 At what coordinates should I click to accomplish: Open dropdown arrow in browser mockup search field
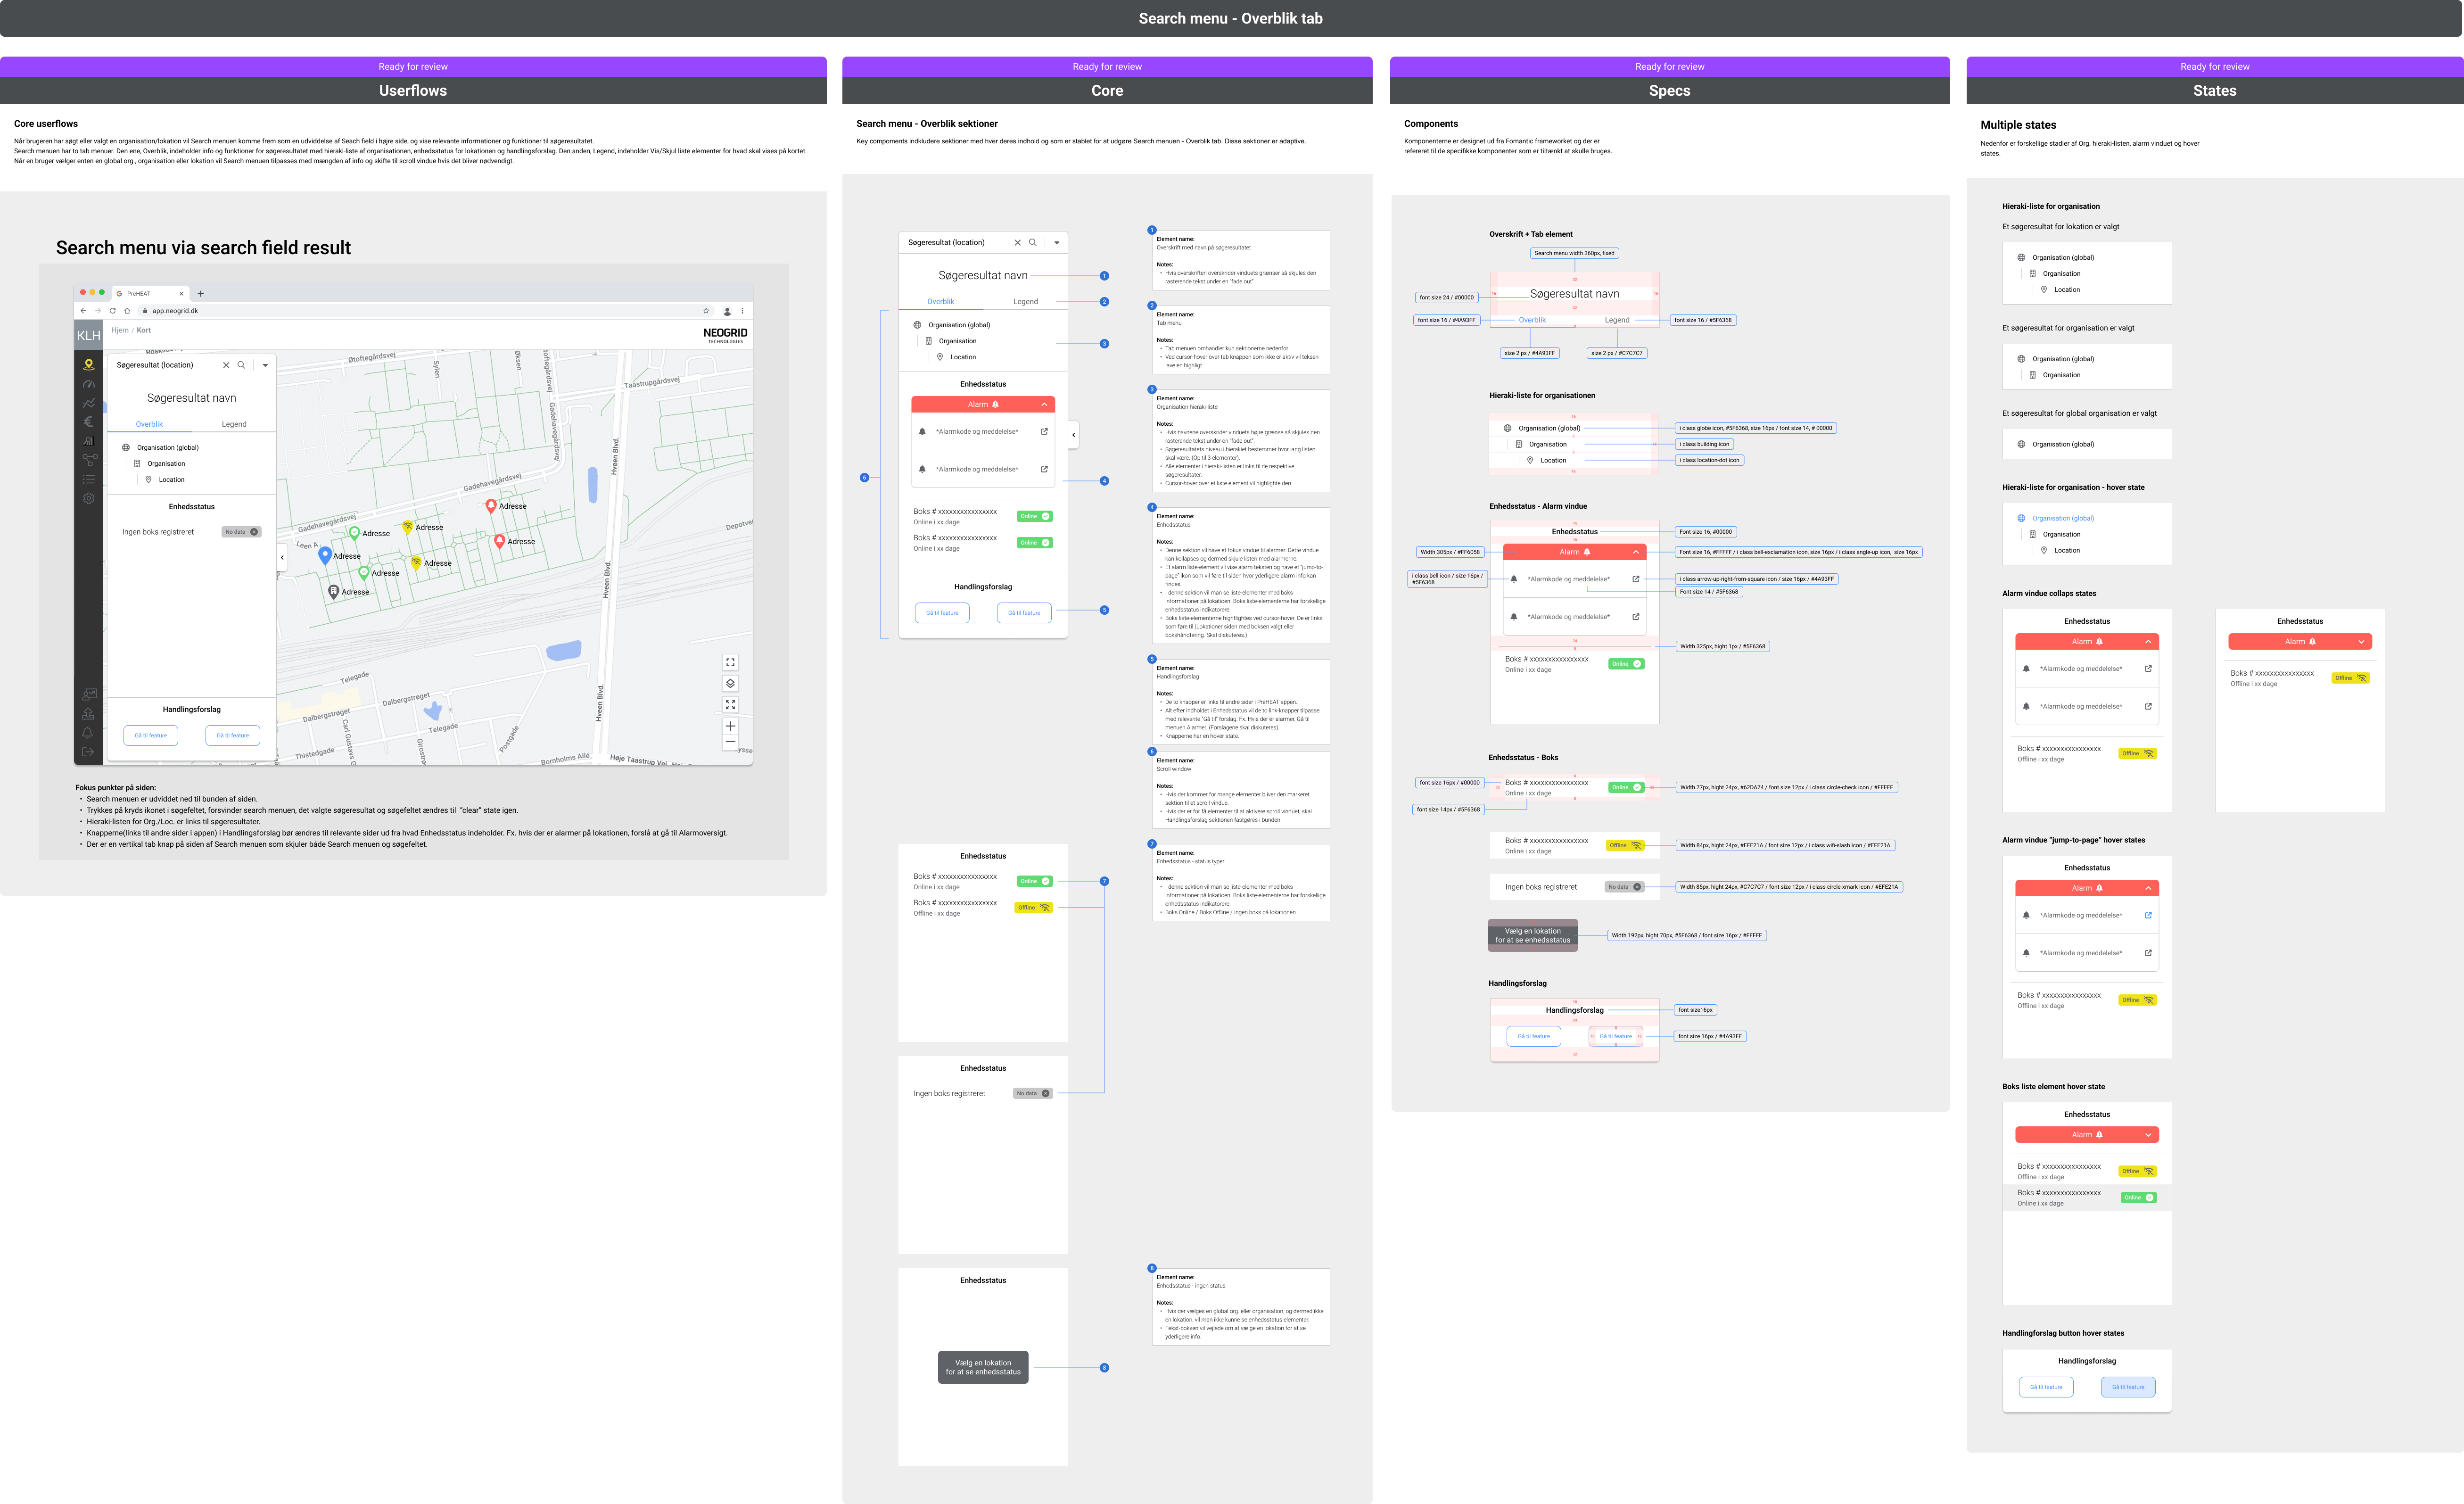pos(265,365)
